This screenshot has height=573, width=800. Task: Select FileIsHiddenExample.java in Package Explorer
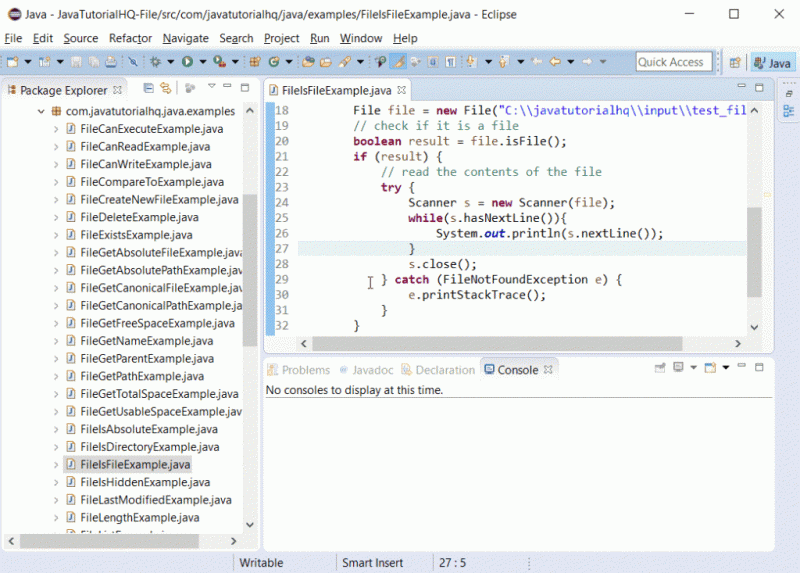pyautogui.click(x=145, y=482)
